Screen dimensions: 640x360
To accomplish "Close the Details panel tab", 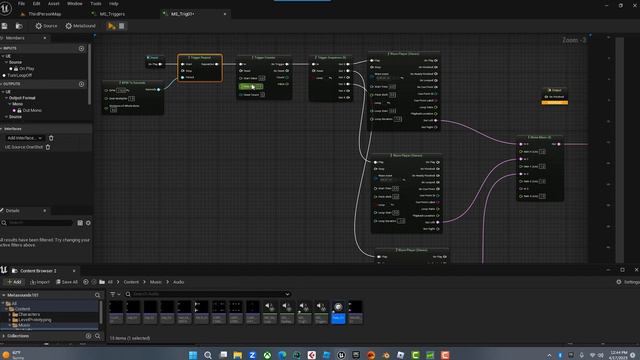I will click(x=44, y=211).
